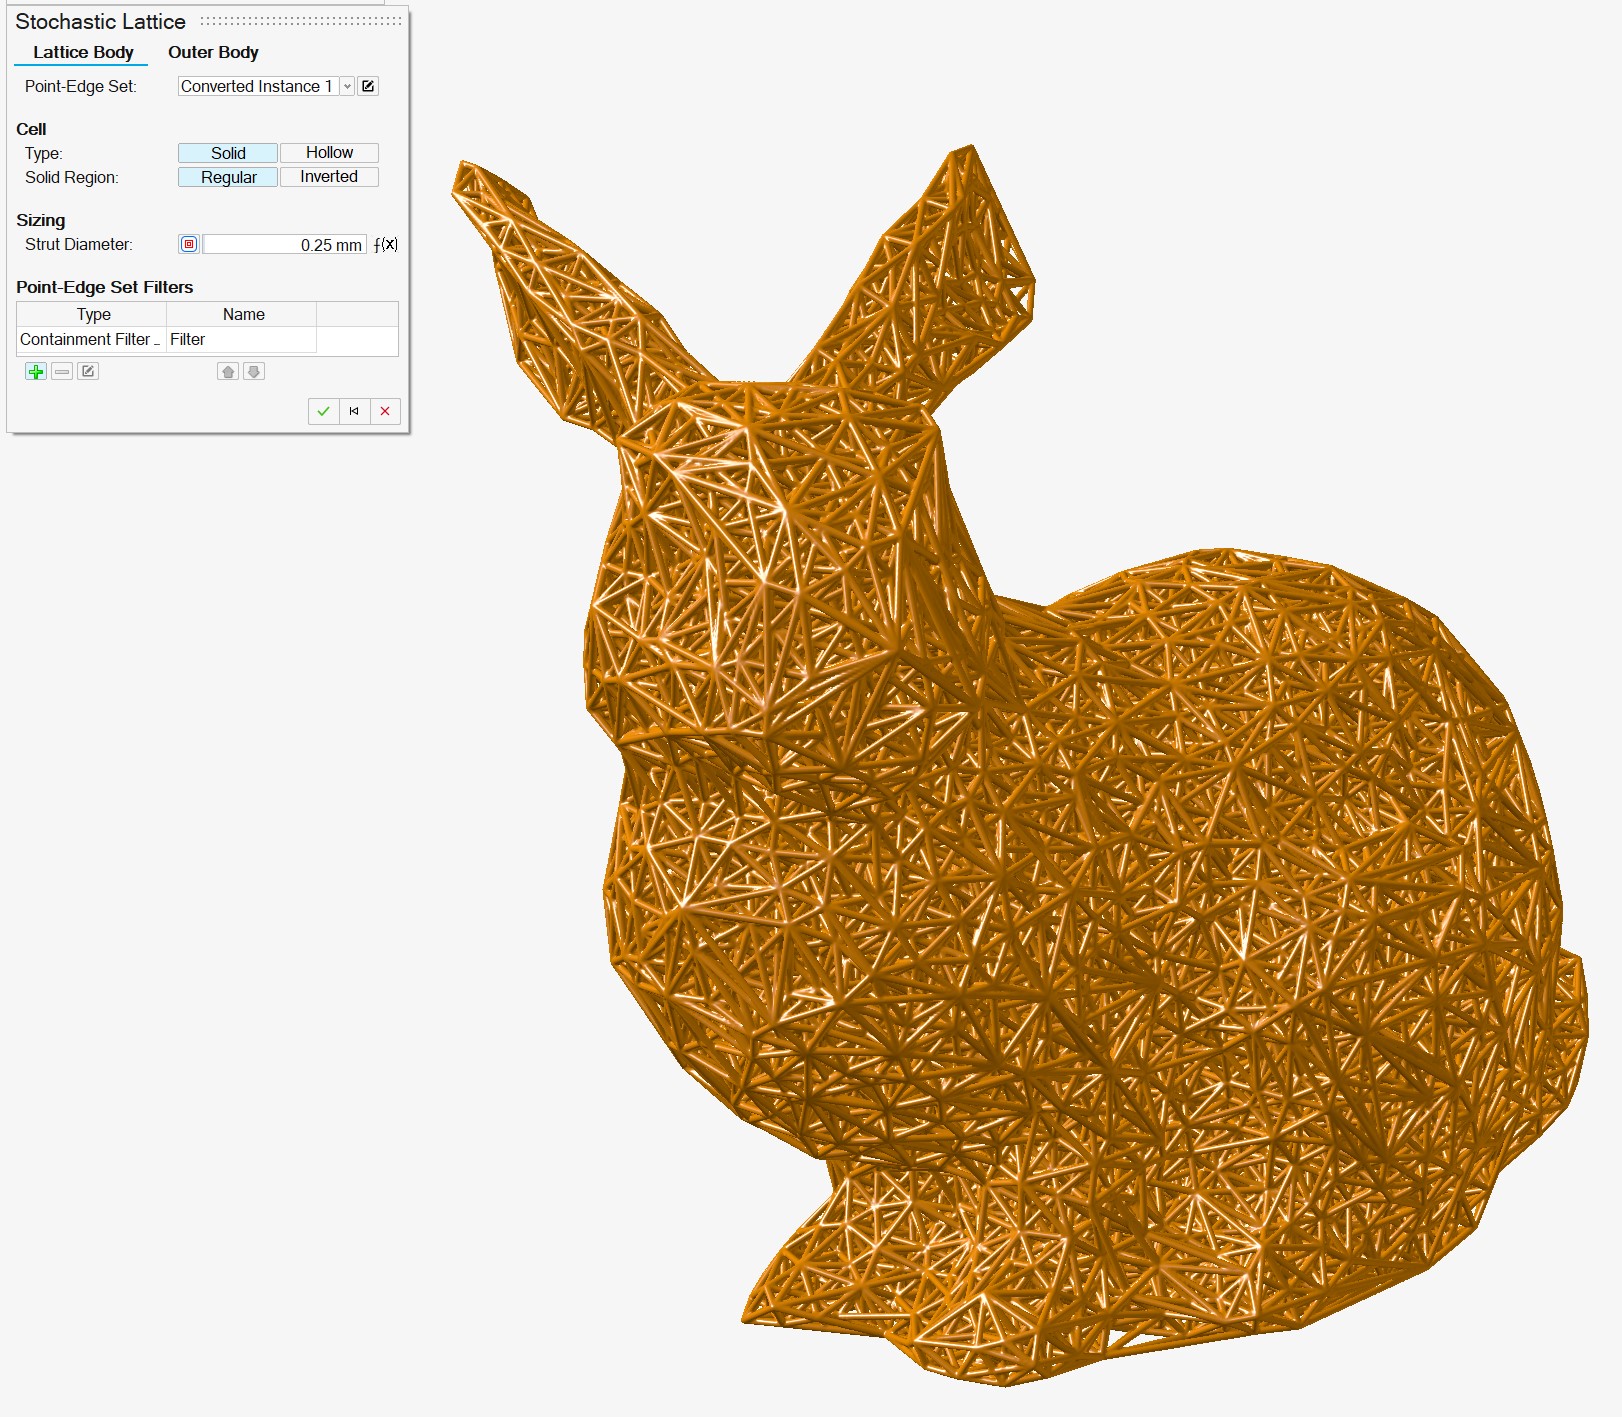Screen dimensions: 1622x1417
Task: Select the Lattice Body tab
Action: coord(83,52)
